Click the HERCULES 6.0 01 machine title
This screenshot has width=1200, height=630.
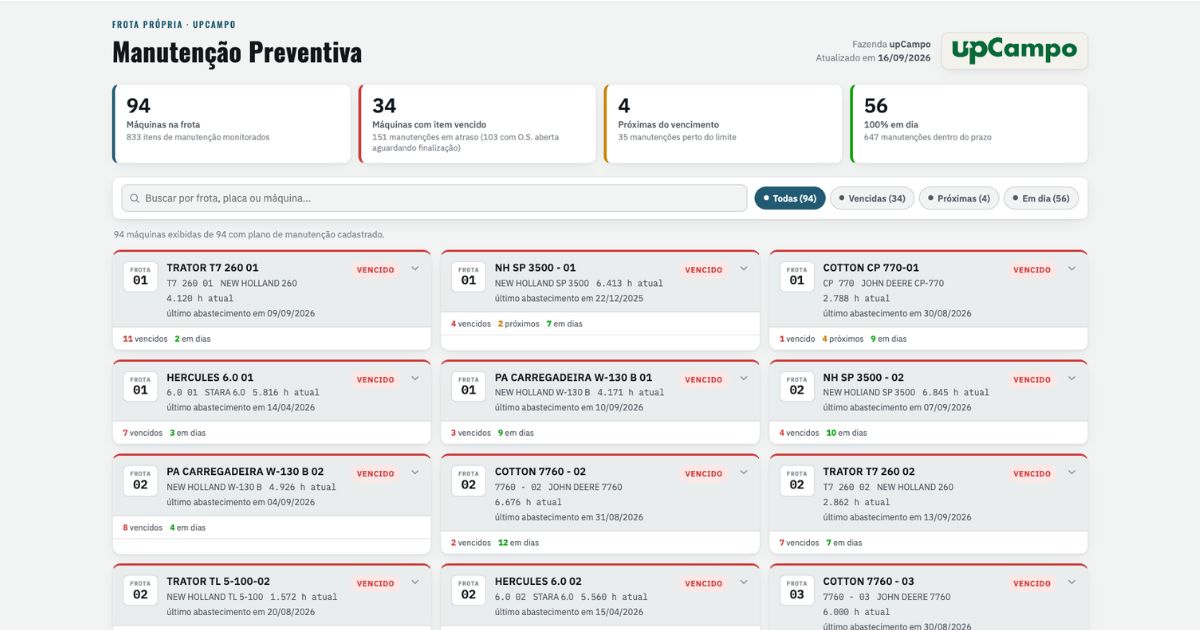click(210, 377)
